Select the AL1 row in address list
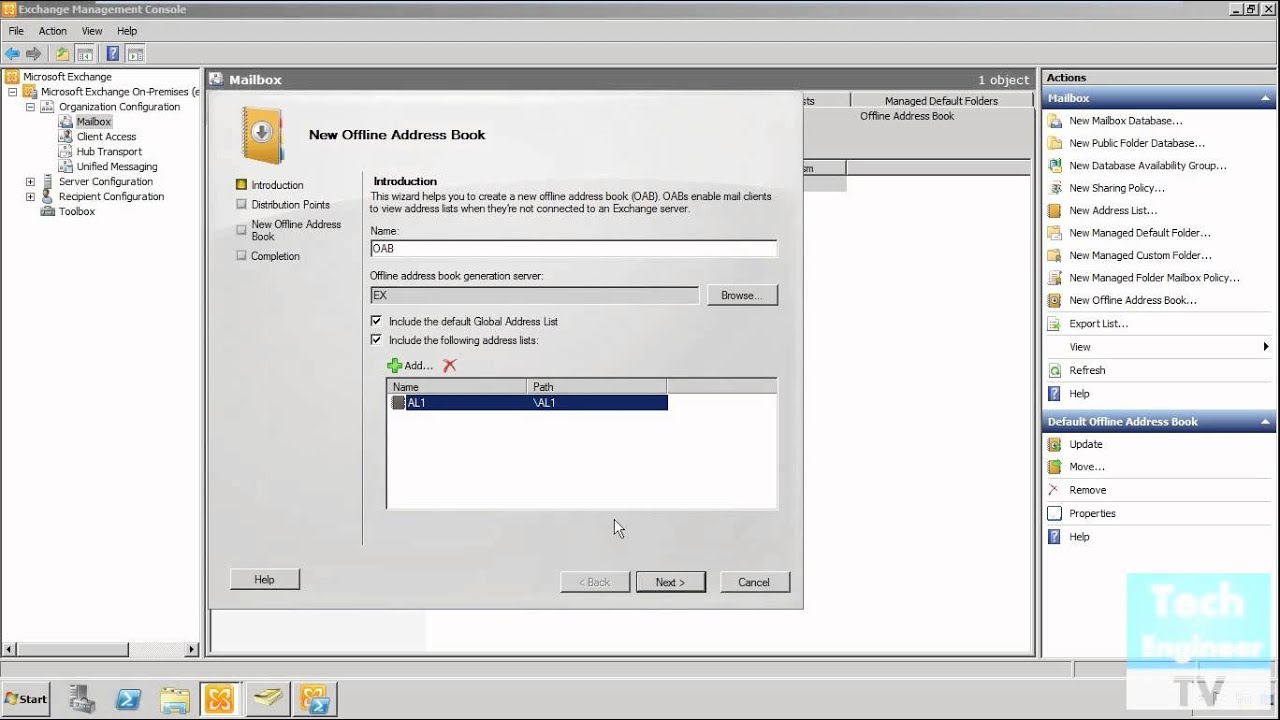Viewport: 1280px width, 720px height. coord(527,403)
